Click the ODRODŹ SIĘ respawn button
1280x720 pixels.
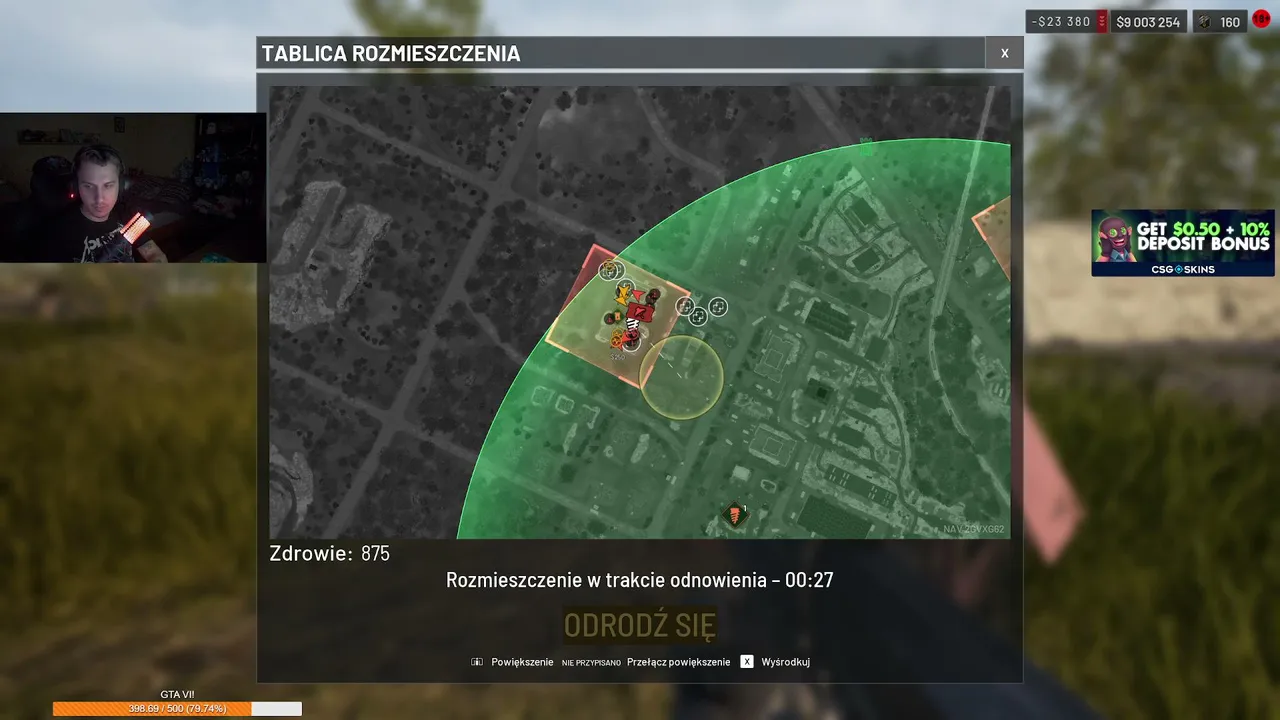pyautogui.click(x=640, y=625)
